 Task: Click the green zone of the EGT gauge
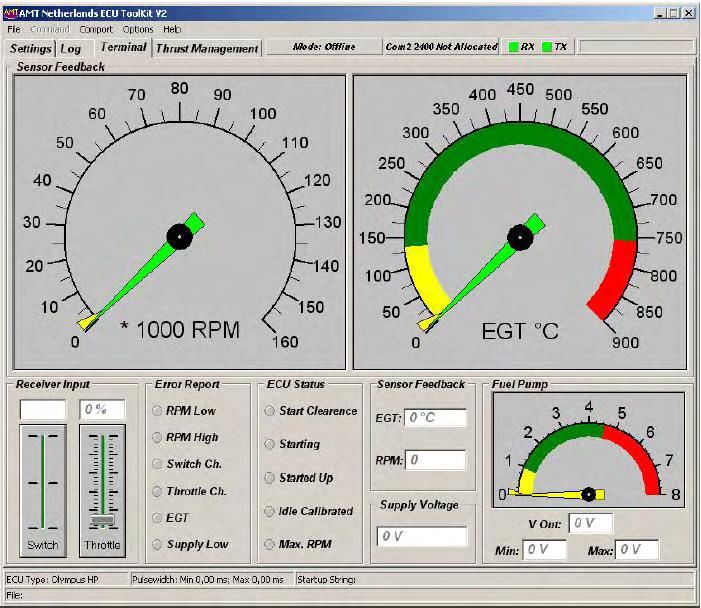[520, 133]
